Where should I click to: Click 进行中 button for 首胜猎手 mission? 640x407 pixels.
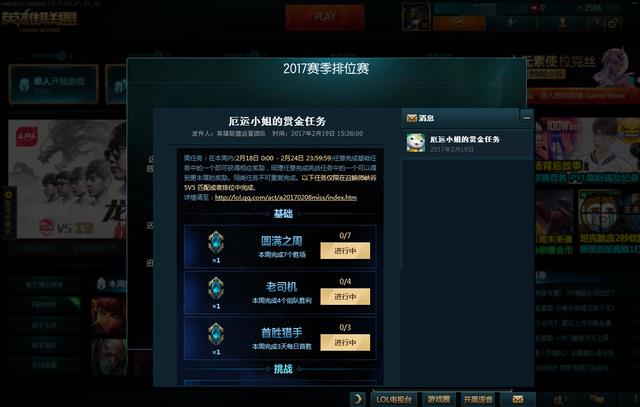(345, 342)
